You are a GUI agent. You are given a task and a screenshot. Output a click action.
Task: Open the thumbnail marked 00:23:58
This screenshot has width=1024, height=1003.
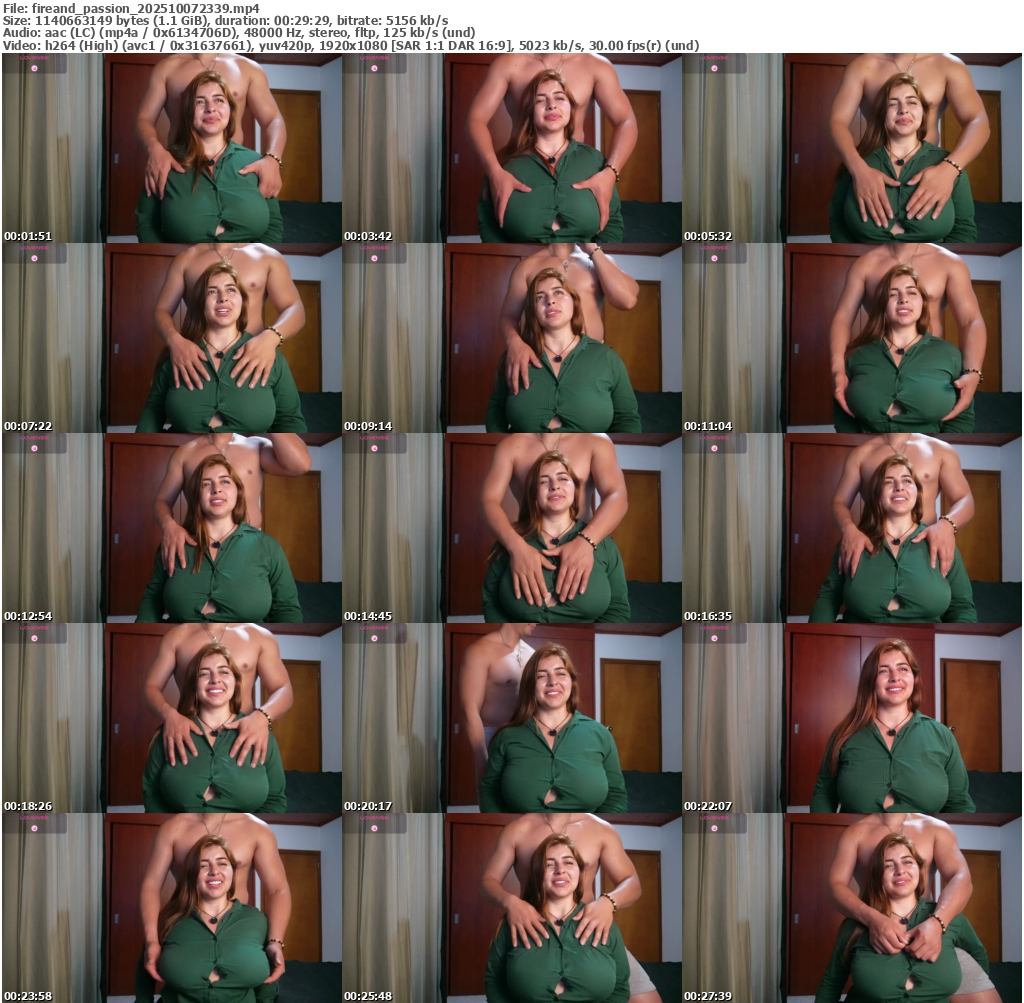click(172, 908)
